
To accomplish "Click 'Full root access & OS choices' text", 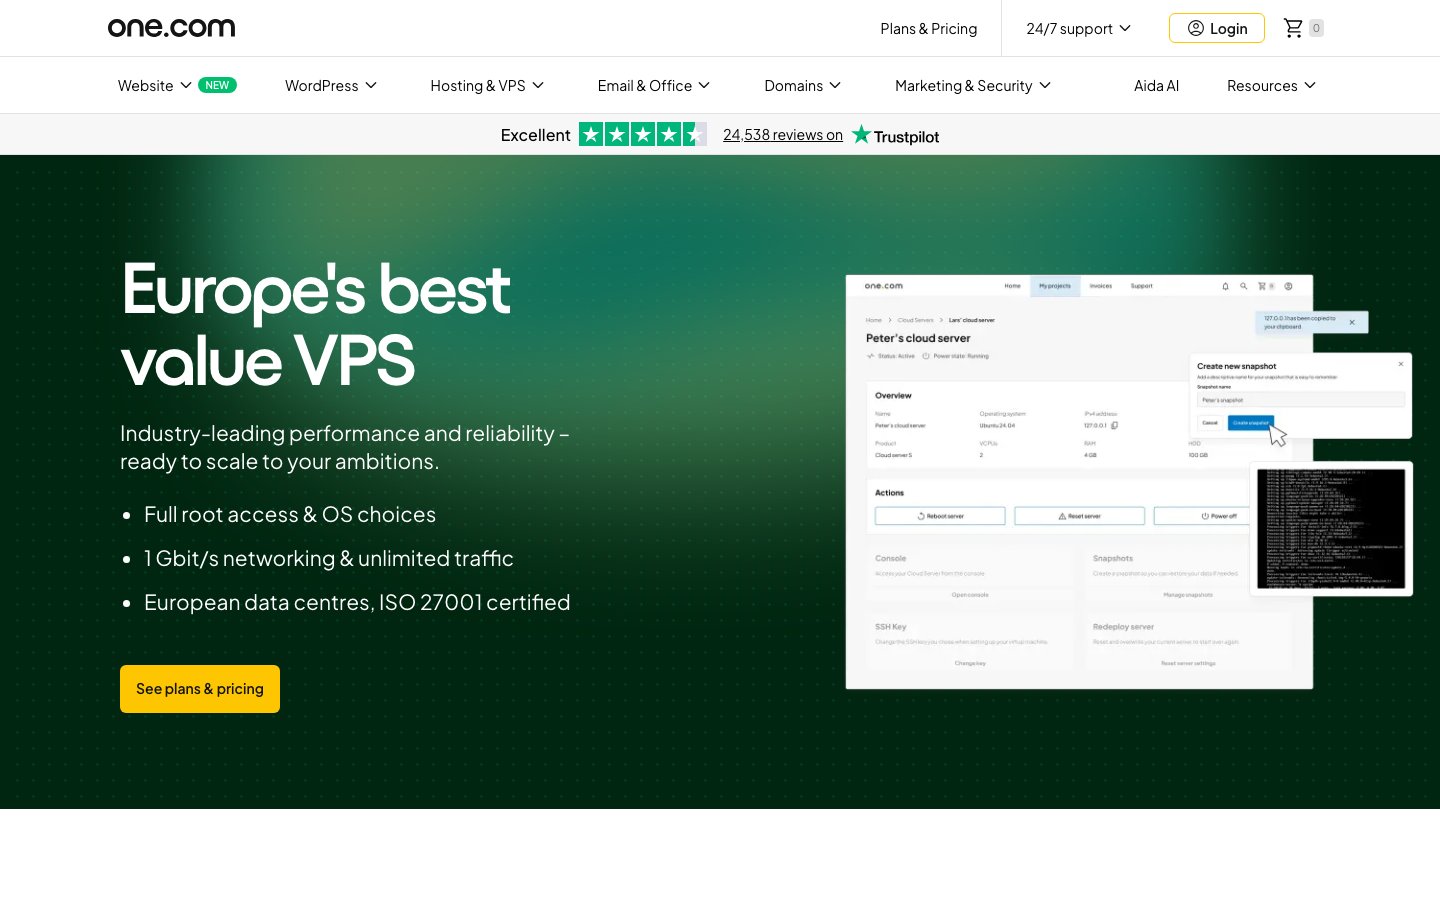I will [x=290, y=514].
